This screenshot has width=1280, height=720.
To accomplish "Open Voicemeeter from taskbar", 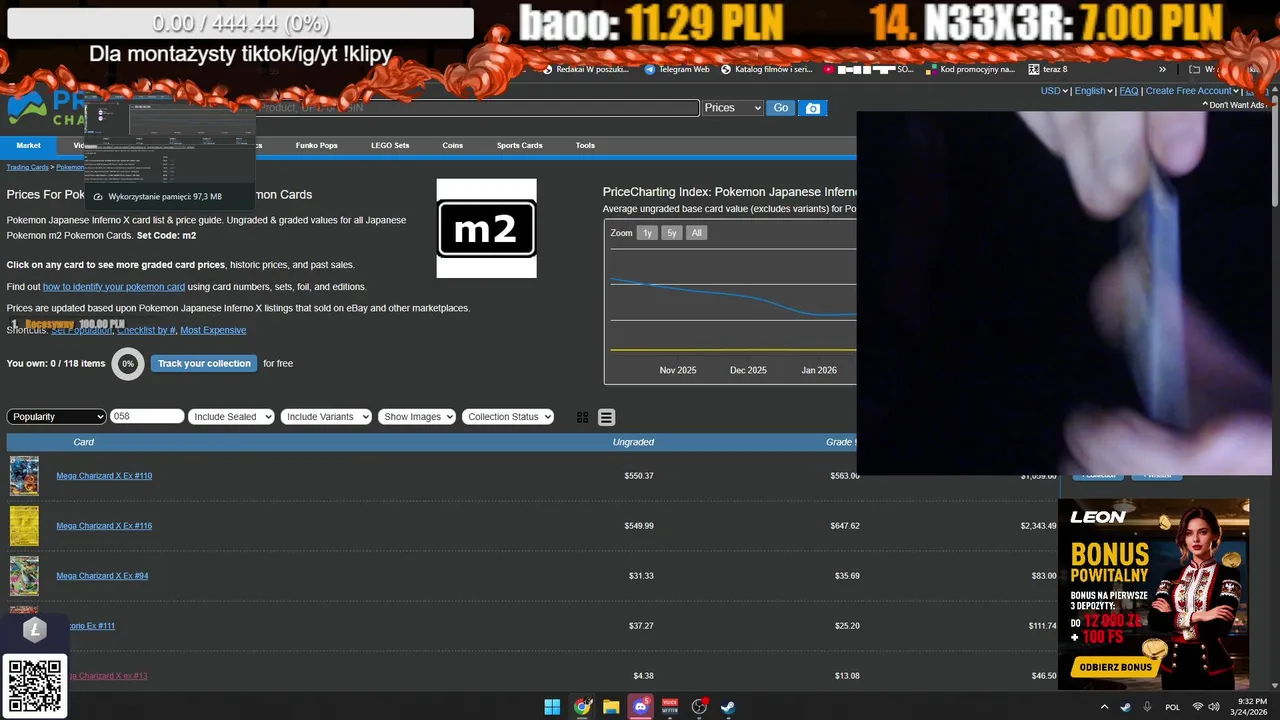I will coord(670,707).
